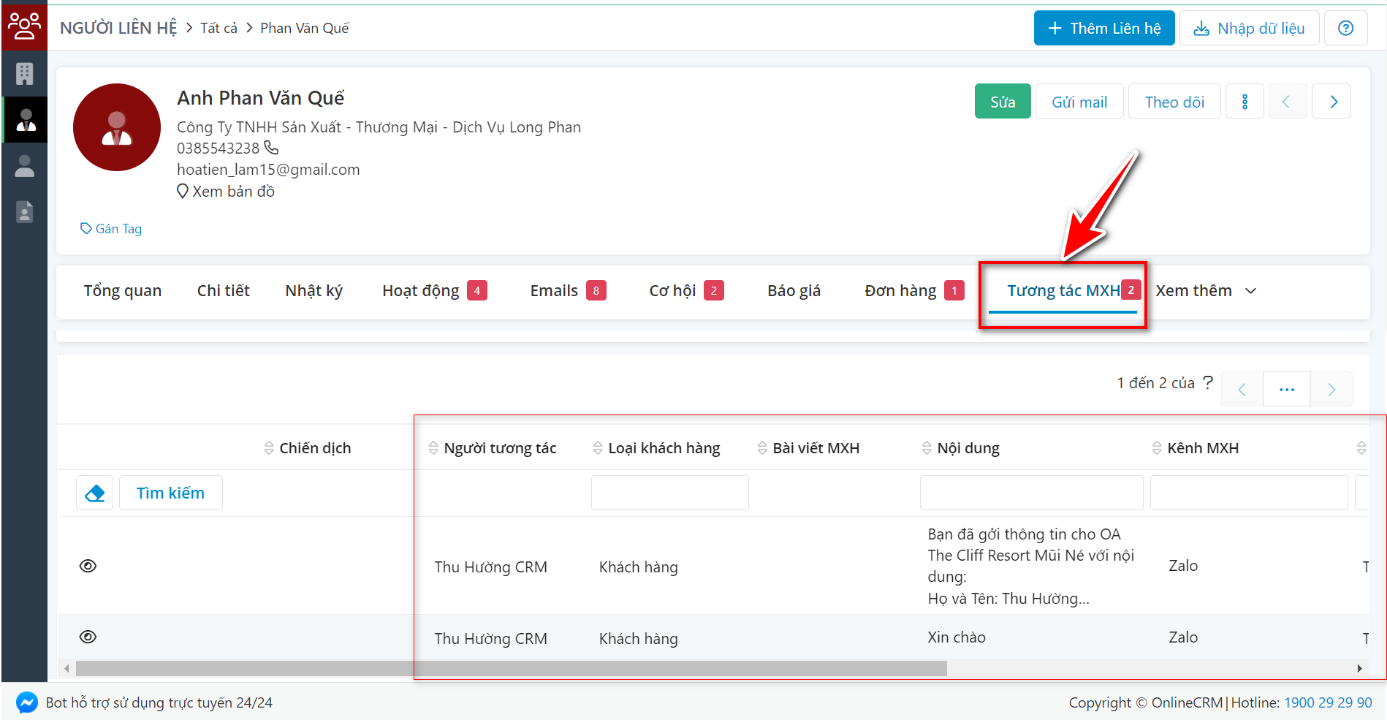View first Zalo interaction via eye icon

[x=88, y=565]
